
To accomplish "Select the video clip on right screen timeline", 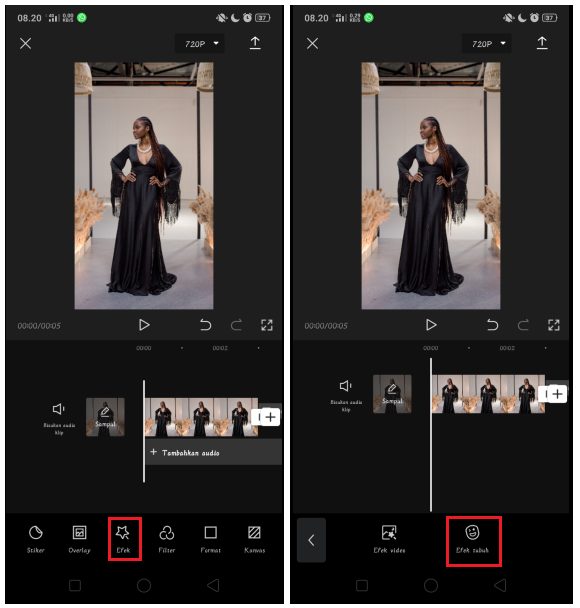I will (x=488, y=394).
